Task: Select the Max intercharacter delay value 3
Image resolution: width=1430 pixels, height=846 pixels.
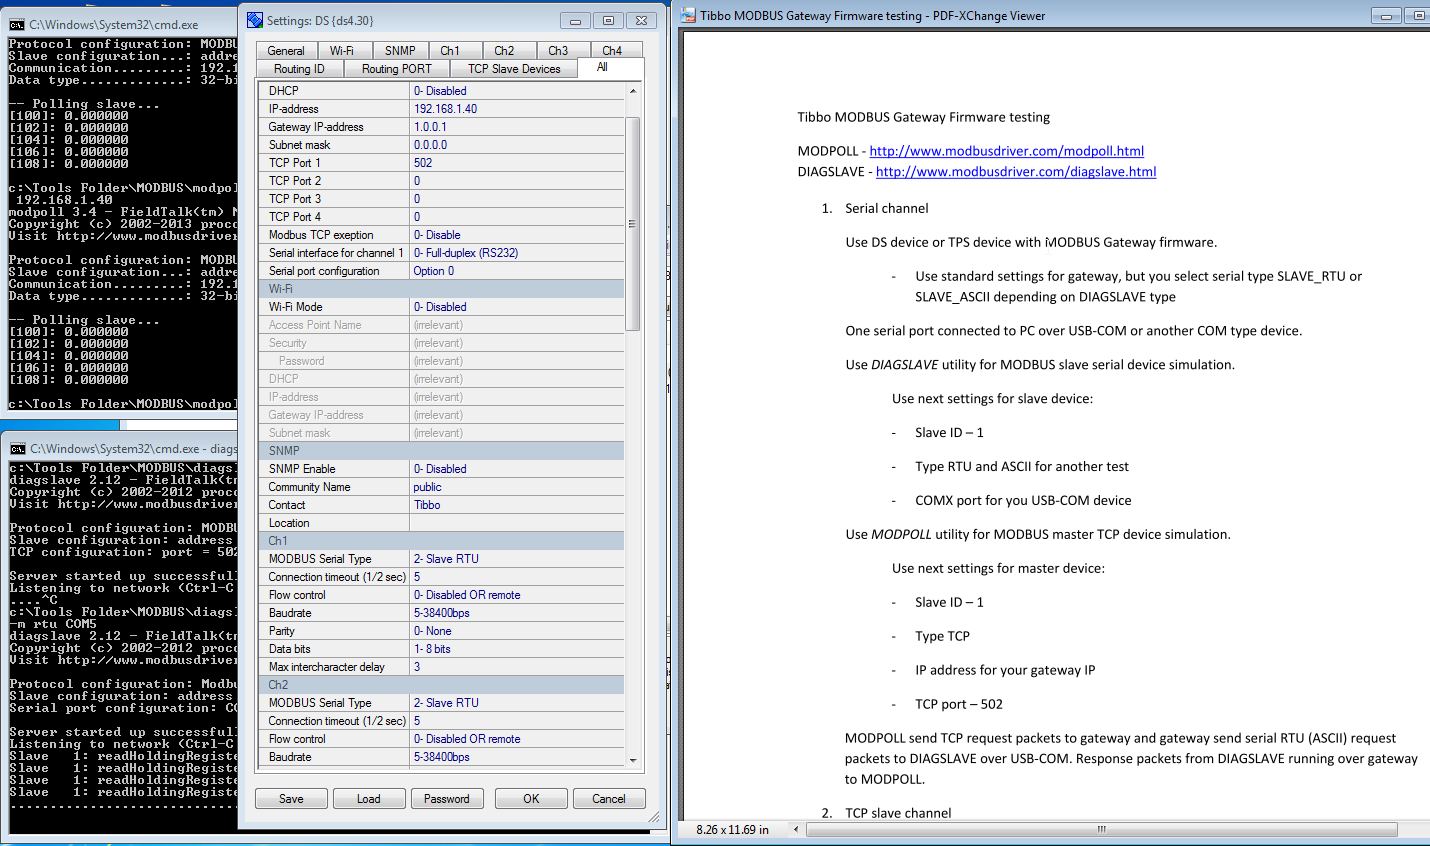Action: tap(417, 667)
